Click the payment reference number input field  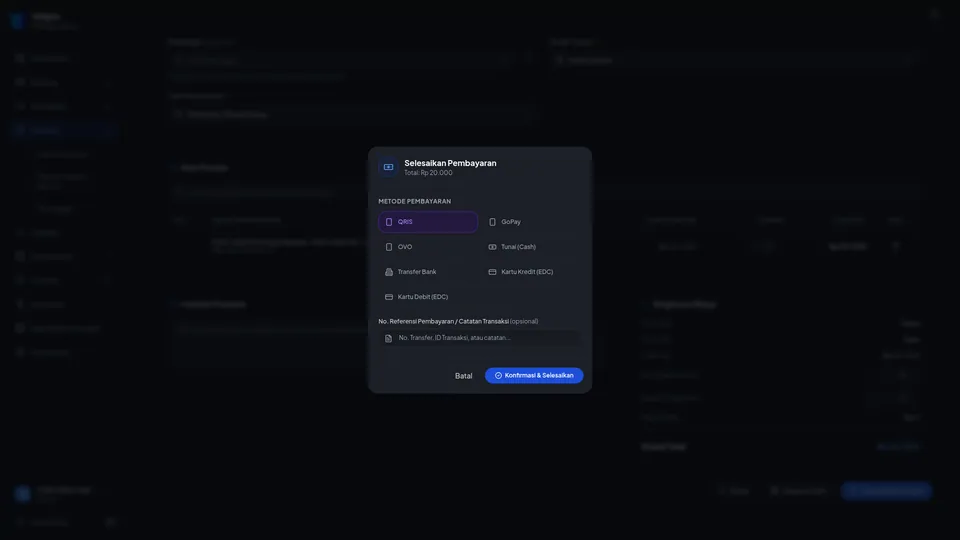pos(480,338)
